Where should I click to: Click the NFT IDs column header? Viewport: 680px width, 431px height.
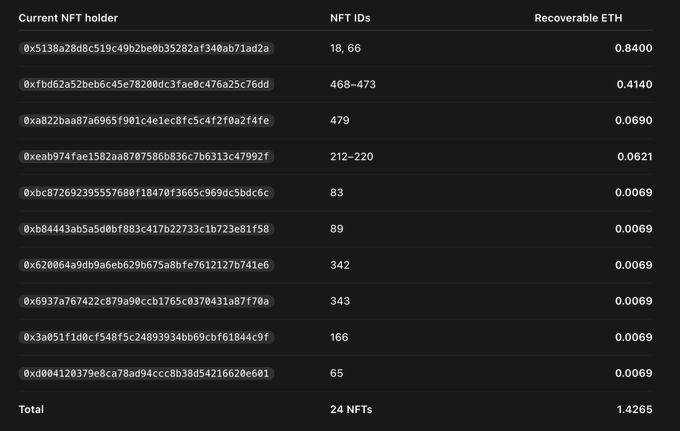(x=350, y=18)
